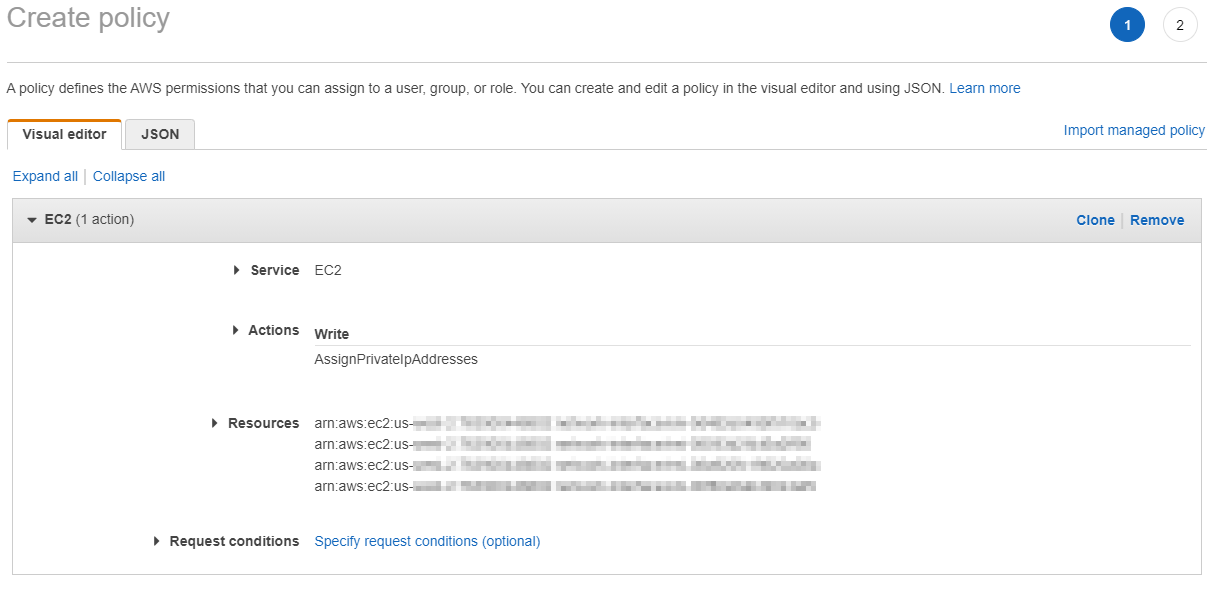Collapse the EC2 section triangle icon

pos(32,220)
